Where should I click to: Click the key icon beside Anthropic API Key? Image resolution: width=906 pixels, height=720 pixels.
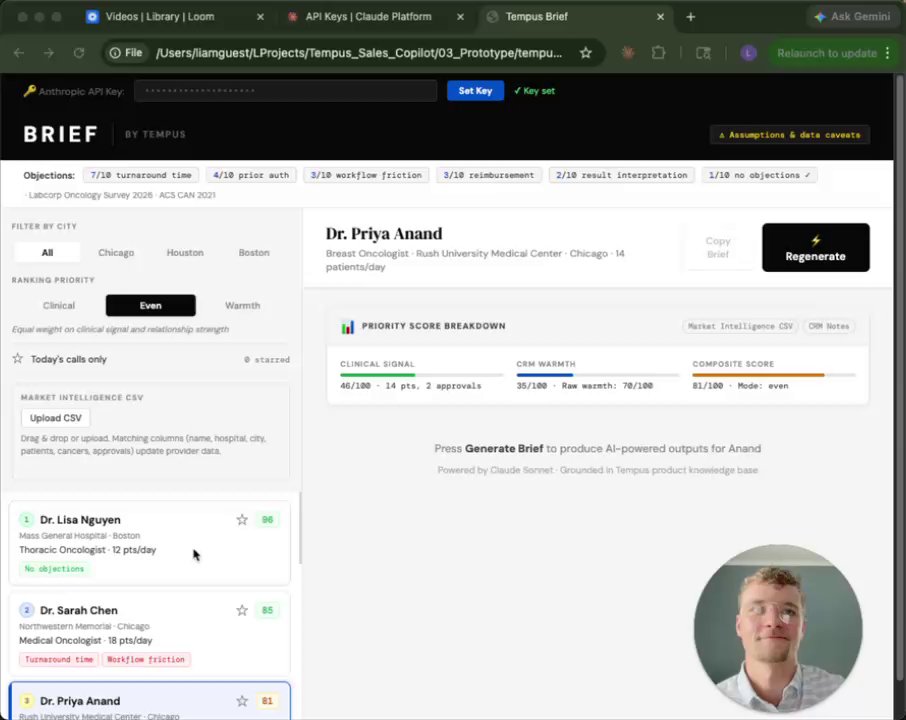(x=29, y=91)
